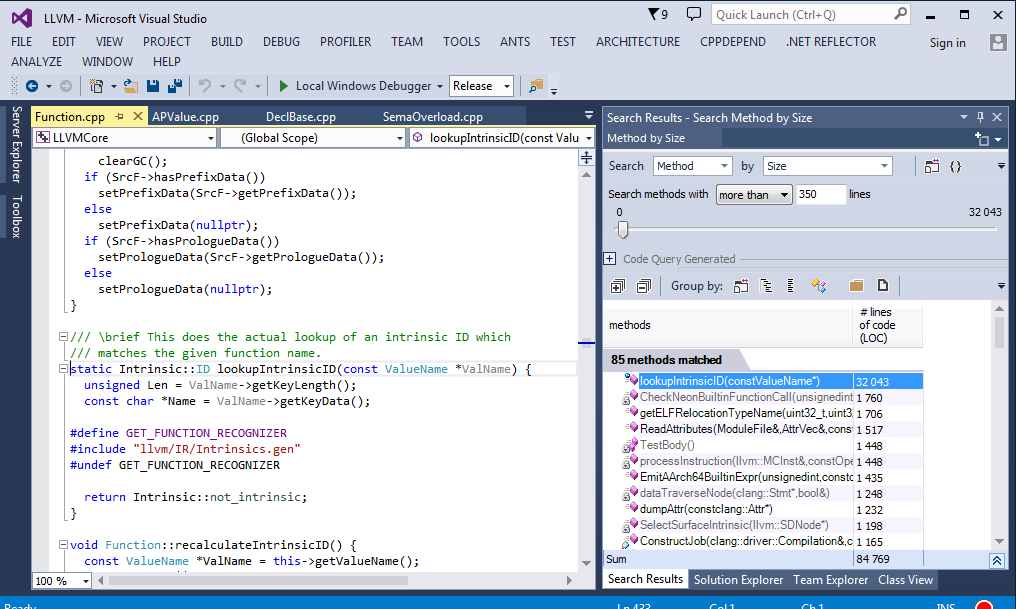Toggle the pin on the Function.cpp tab
Image resolution: width=1016 pixels, height=609 pixels.
coord(119,117)
